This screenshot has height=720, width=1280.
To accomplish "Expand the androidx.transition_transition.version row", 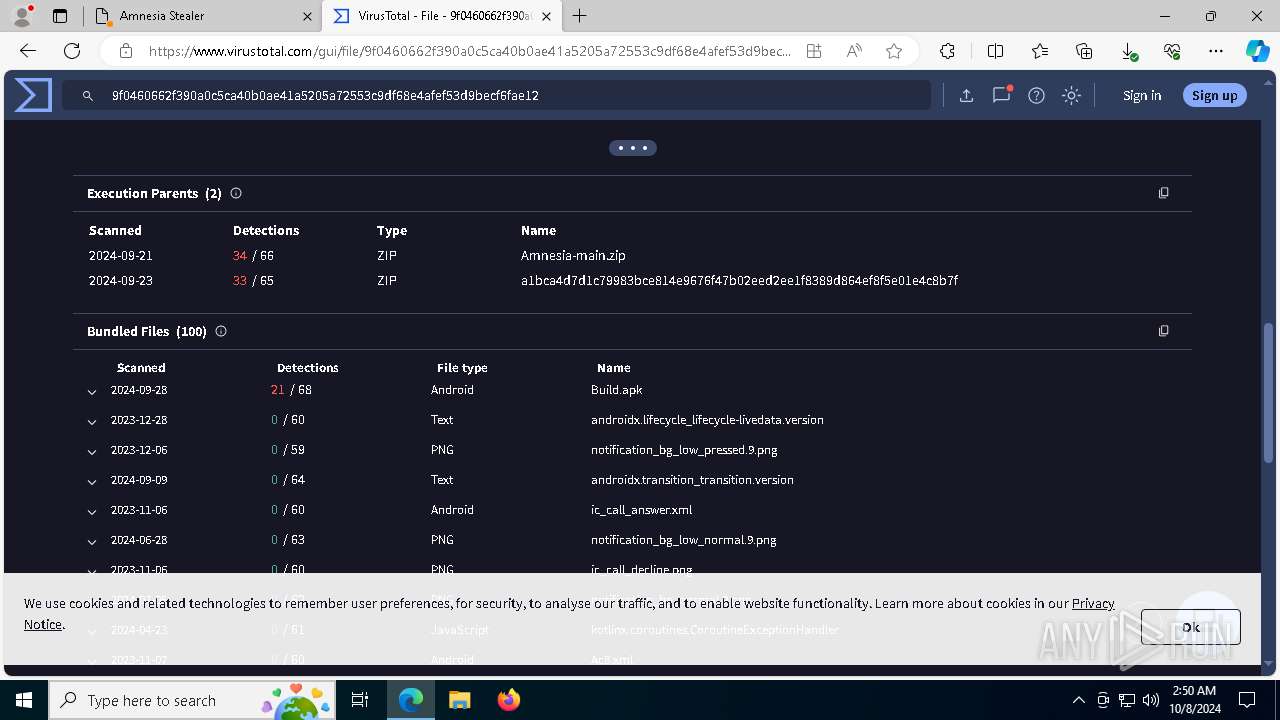I will (x=92, y=482).
